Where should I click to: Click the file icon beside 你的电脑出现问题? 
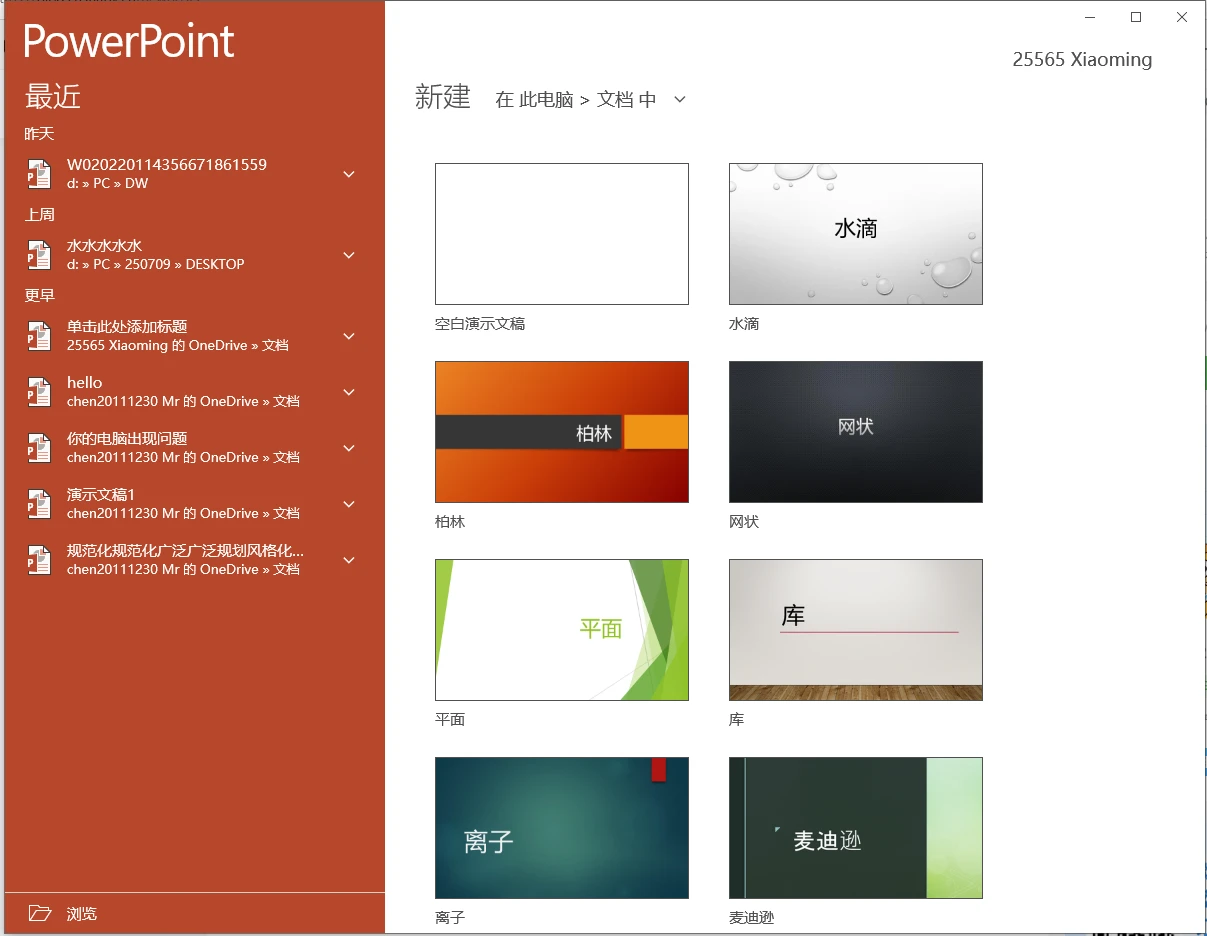point(38,448)
